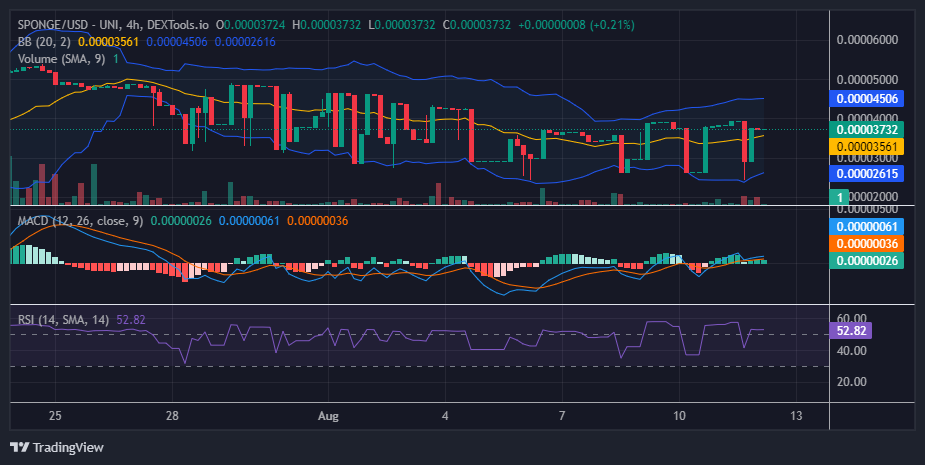Viewport: 925px width, 465px height.
Task: Click the change value +0.00000008 (+0.21%)
Action: tap(576, 25)
